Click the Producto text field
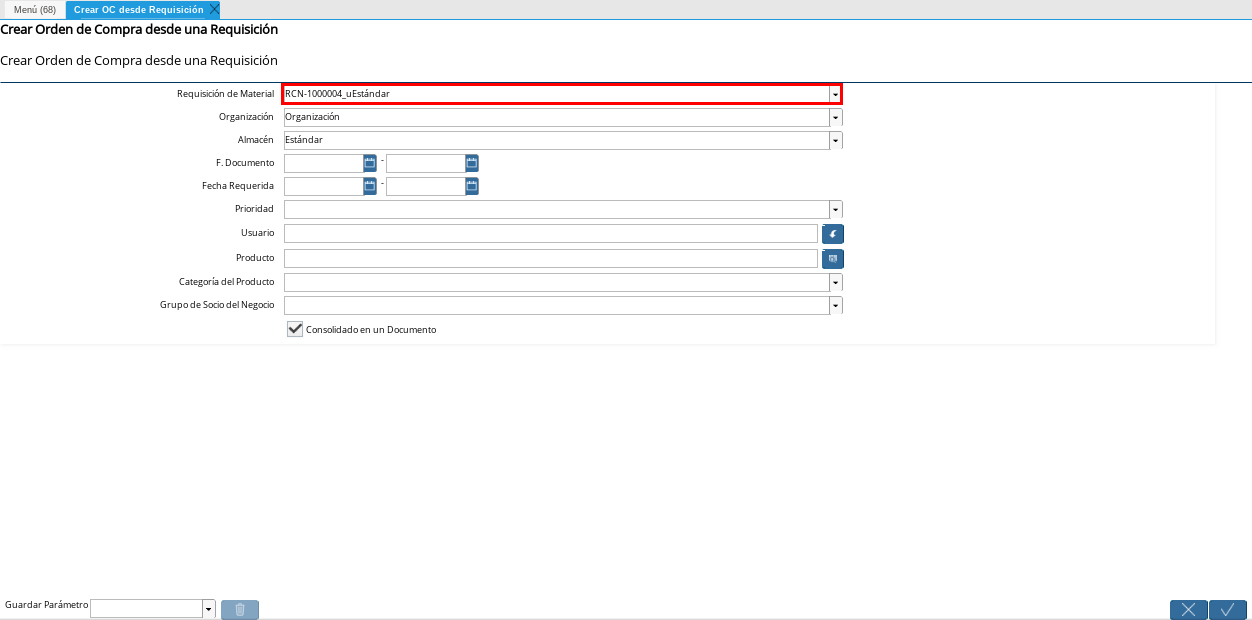 coord(551,259)
